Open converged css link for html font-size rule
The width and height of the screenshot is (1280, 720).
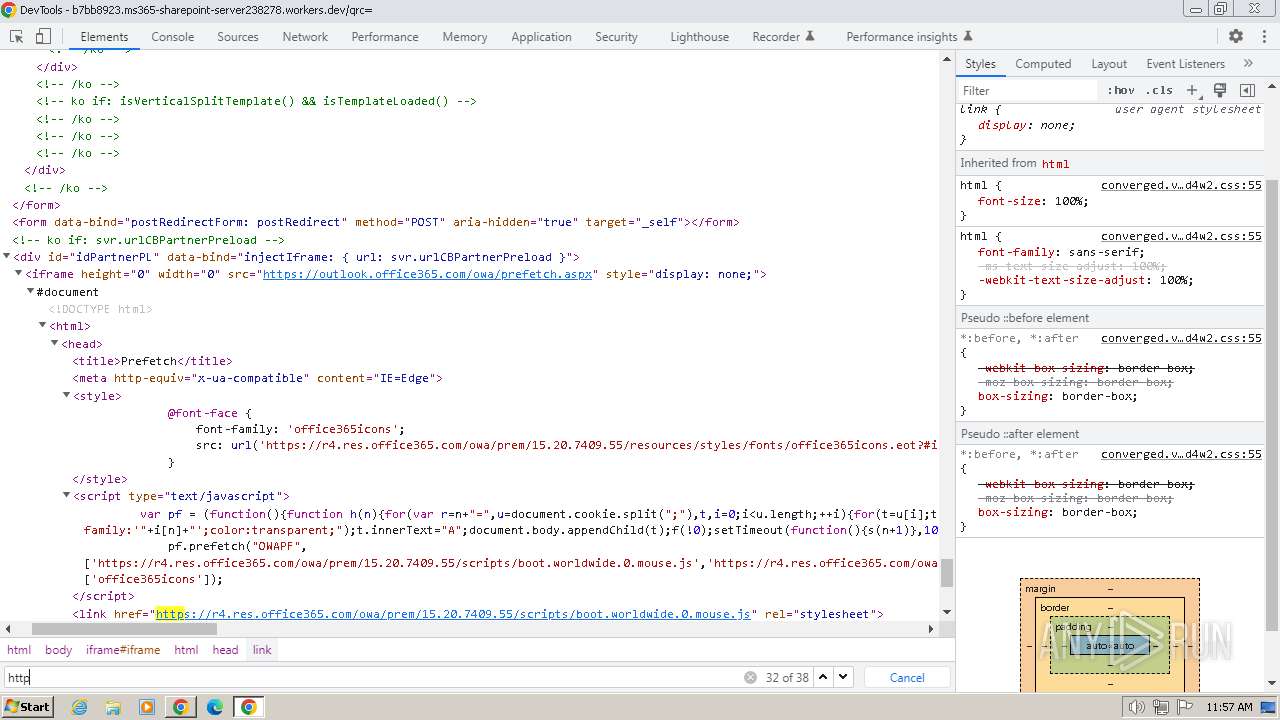click(x=1181, y=185)
